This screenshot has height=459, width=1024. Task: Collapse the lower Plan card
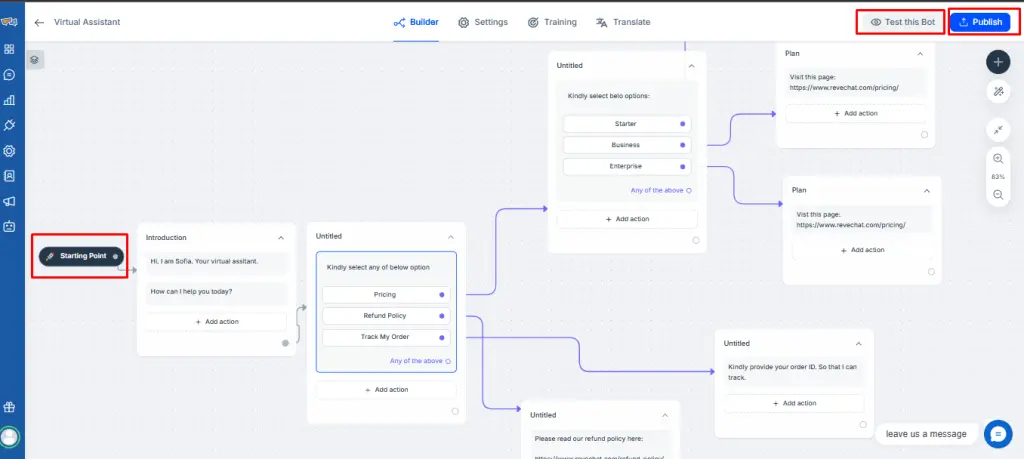click(927, 191)
